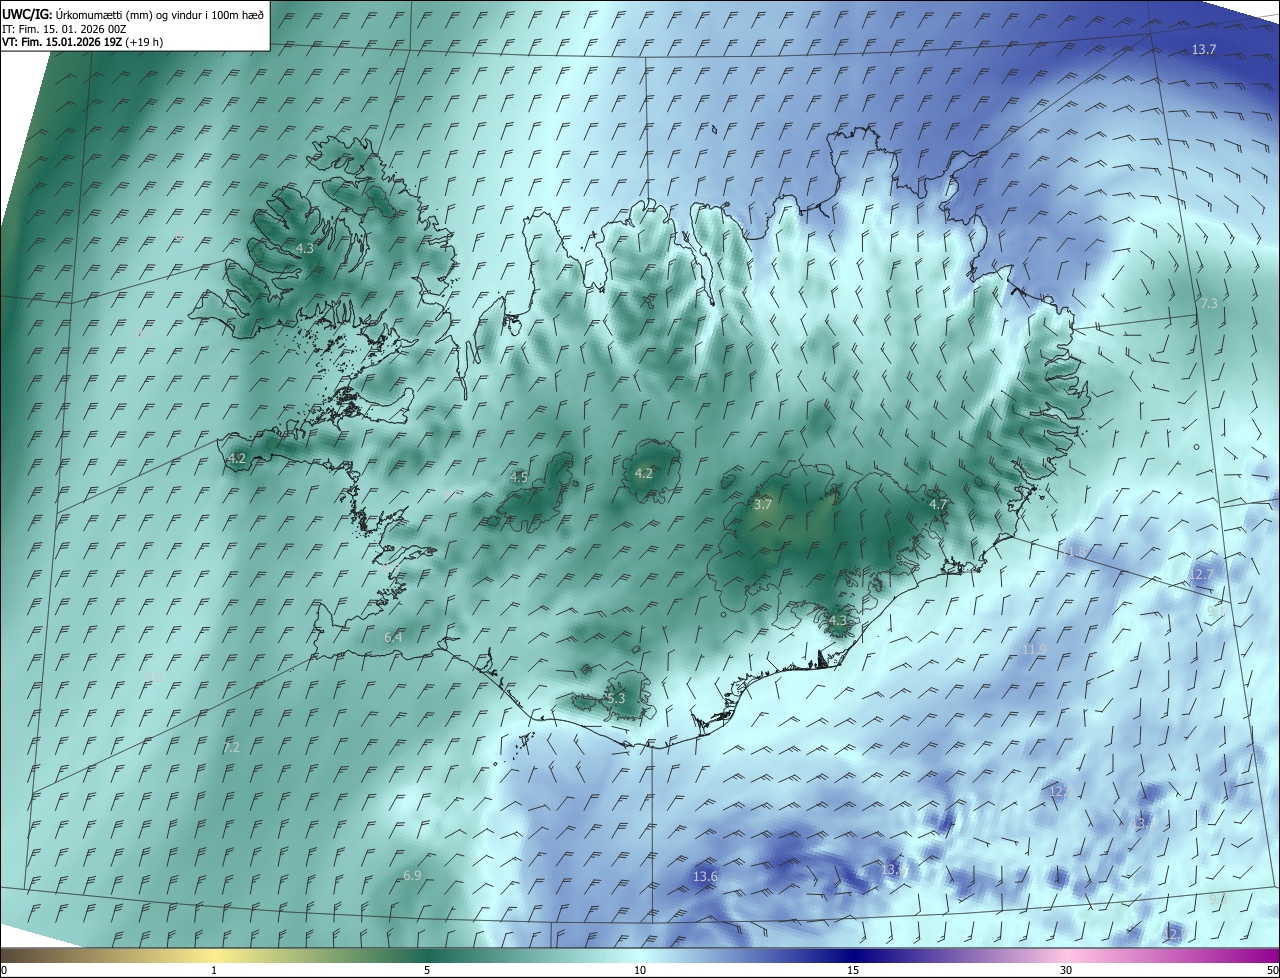Click the 30 tick on the color scale
Screen dimensions: 1280x978
1066,970
